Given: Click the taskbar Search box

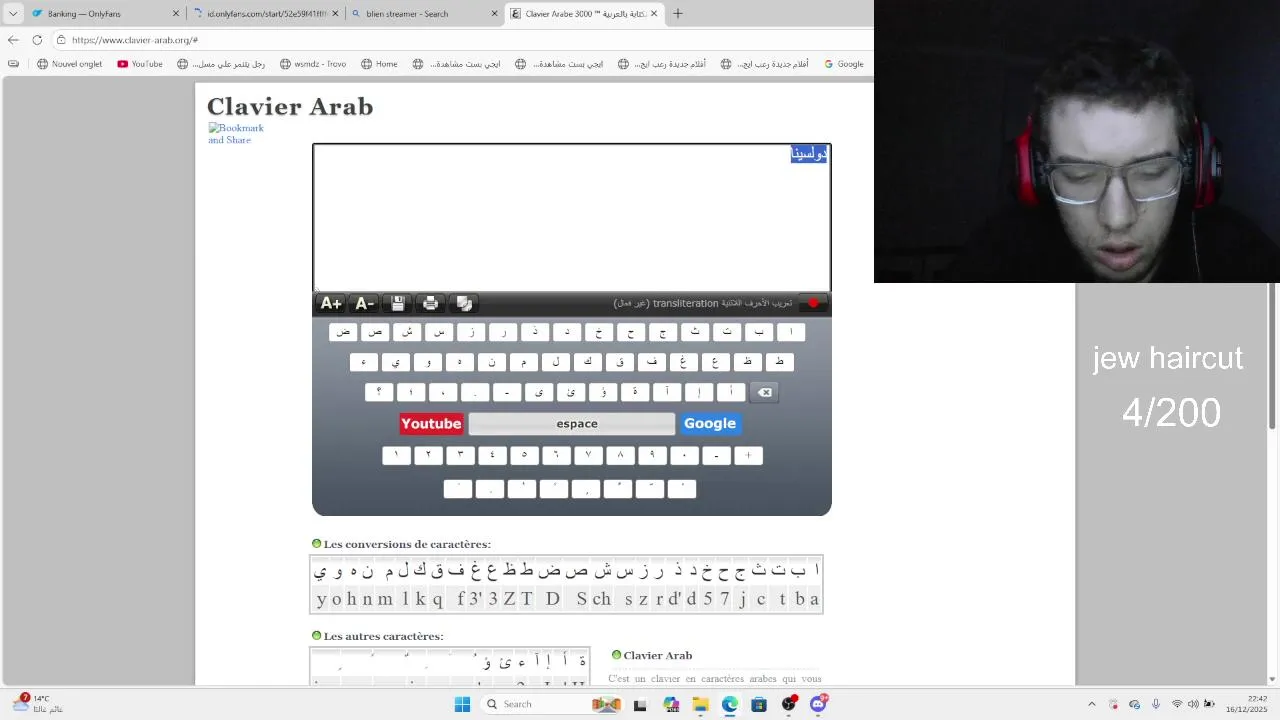Looking at the screenshot, I should click(x=551, y=704).
